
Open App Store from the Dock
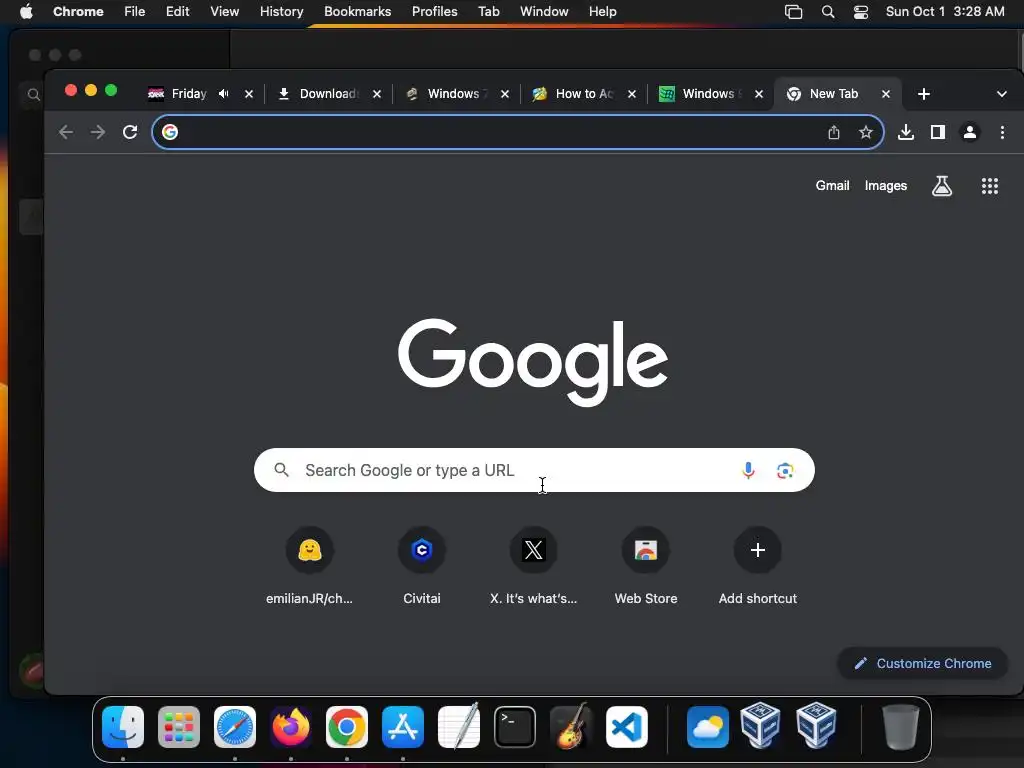pos(403,727)
